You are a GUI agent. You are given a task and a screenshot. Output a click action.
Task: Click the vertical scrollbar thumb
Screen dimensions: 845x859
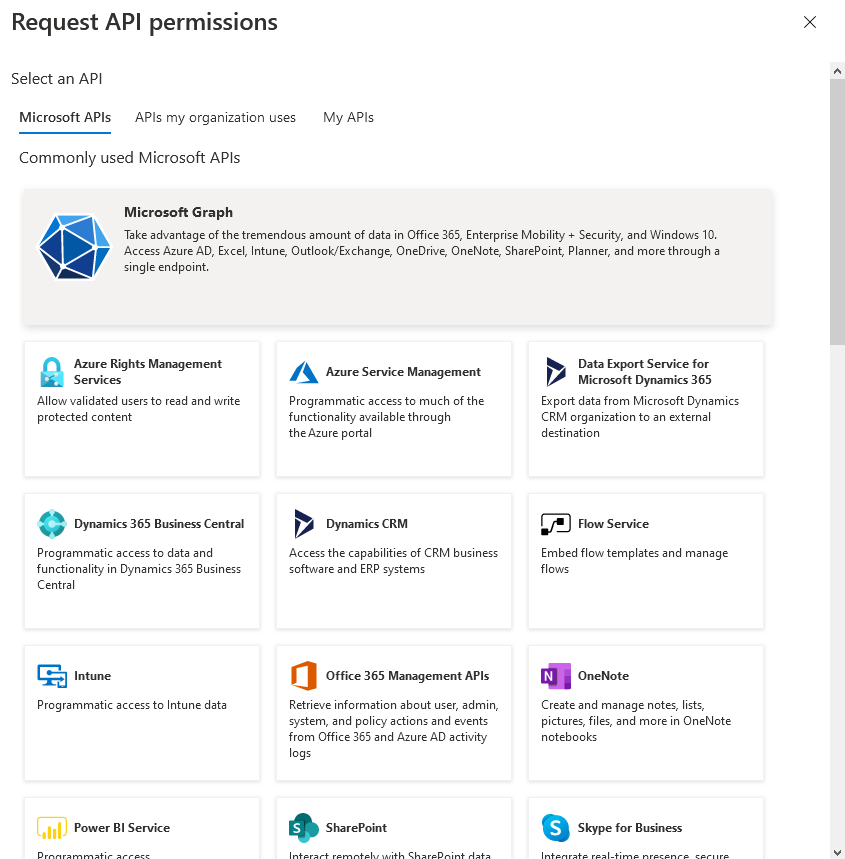point(837,210)
